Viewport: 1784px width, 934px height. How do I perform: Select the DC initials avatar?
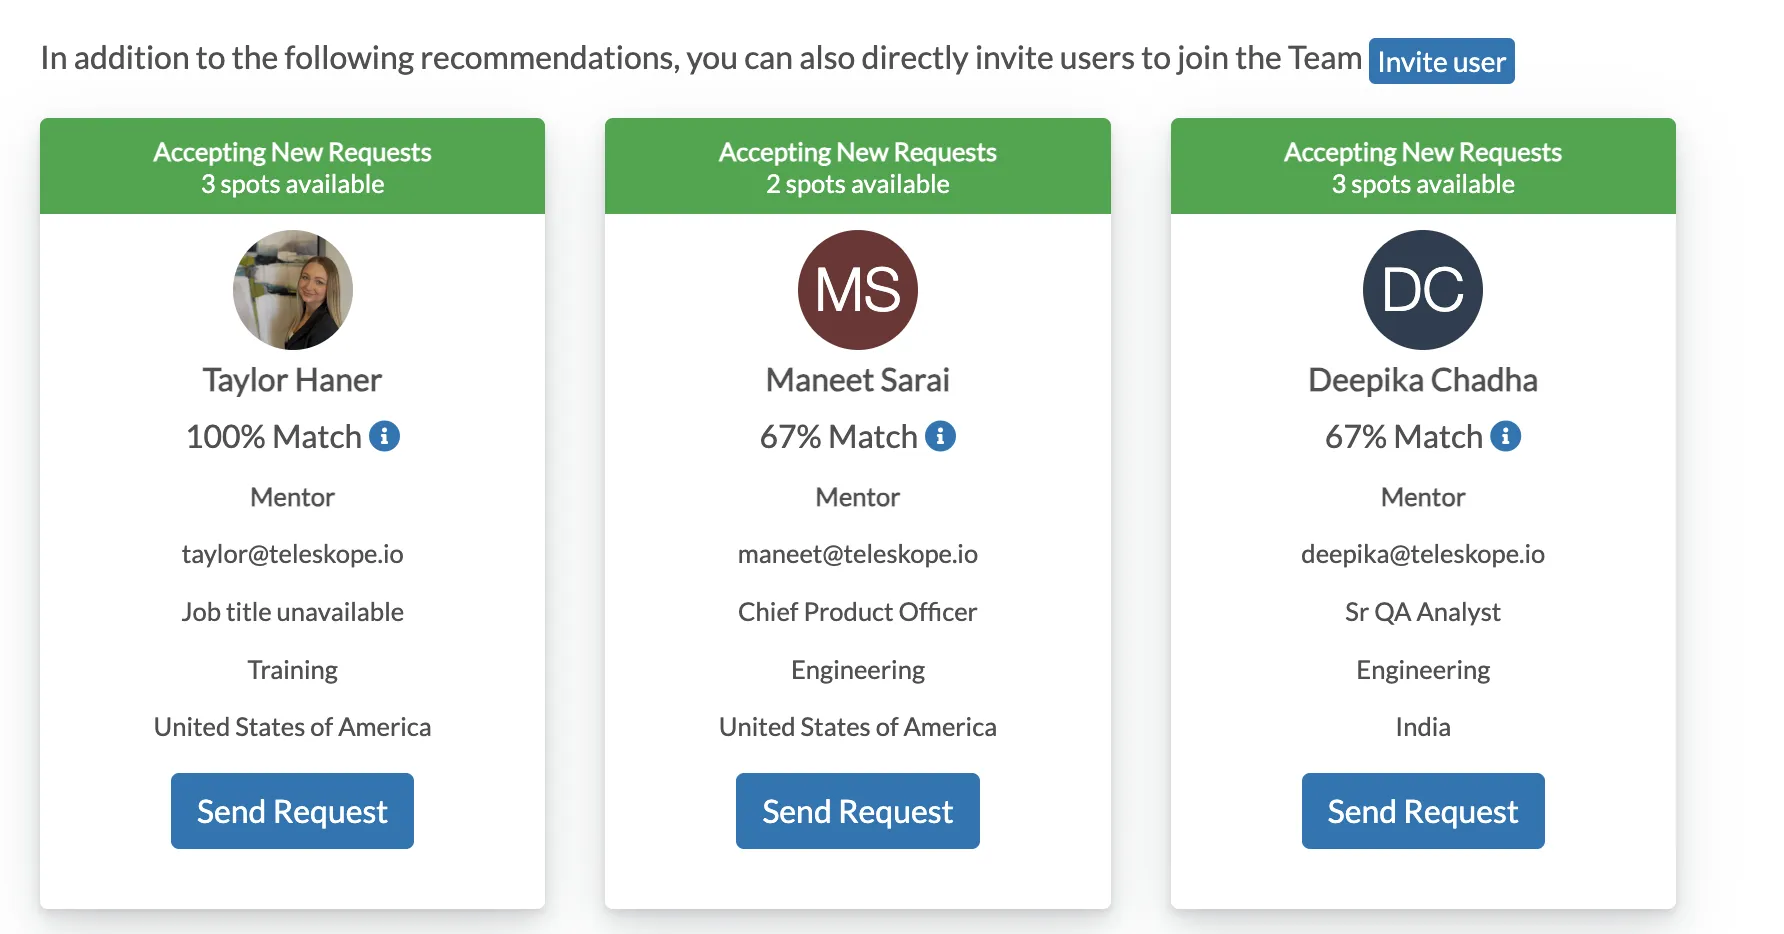[1423, 290]
